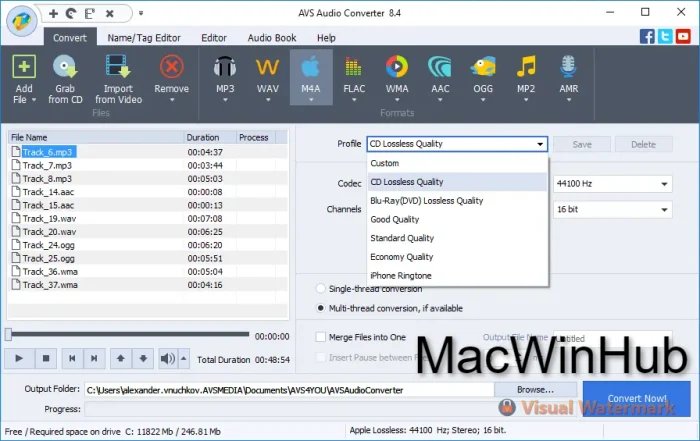Viewport: 700px width, 441px height.
Task: Click the X icon in quick access toolbar
Action: click(109, 13)
